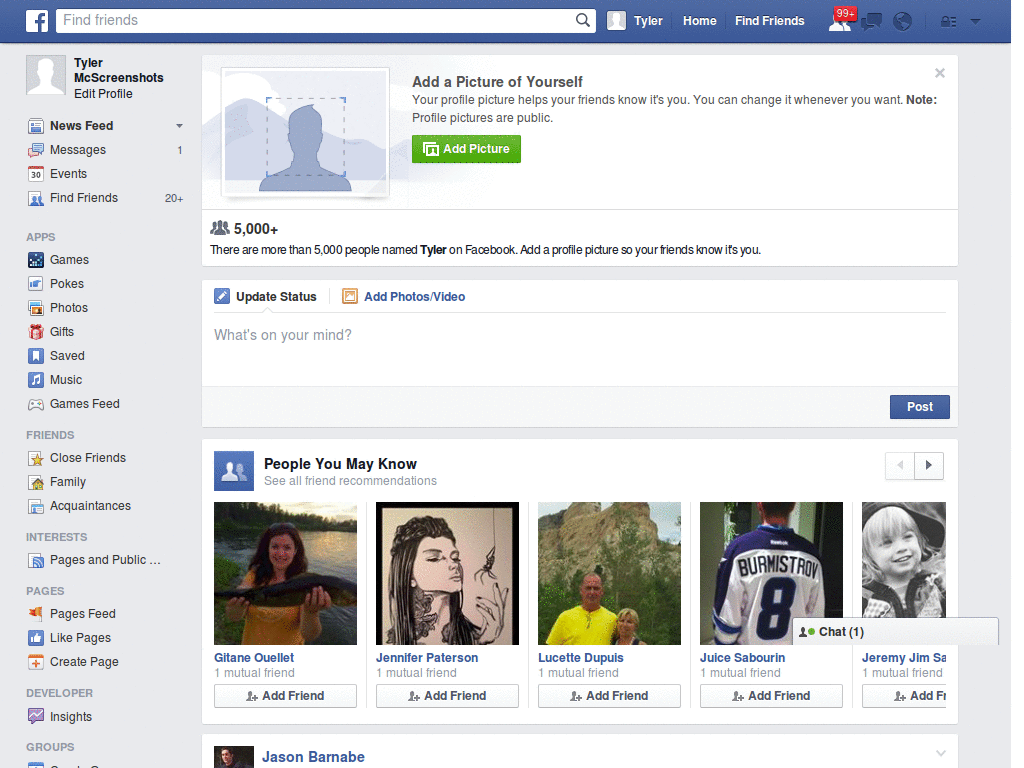Open account menu dropdown arrow in top bar
1024x768 pixels.
[x=976, y=22]
